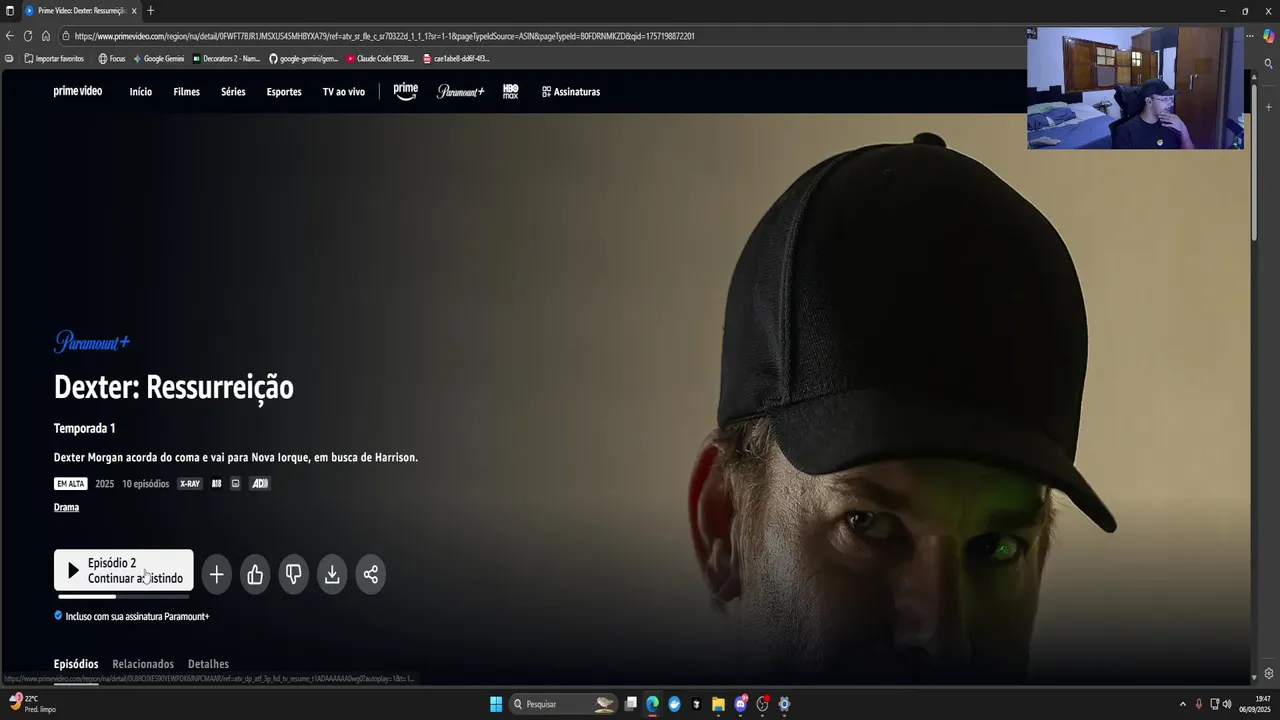1280x720 pixels.
Task: Click the Dexter: Ressurreição title
Action: [174, 387]
